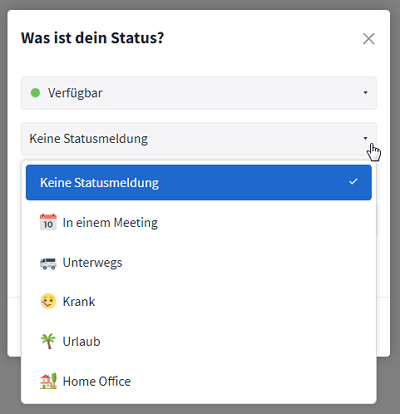Choose the In einem Meeting status

coord(199,222)
